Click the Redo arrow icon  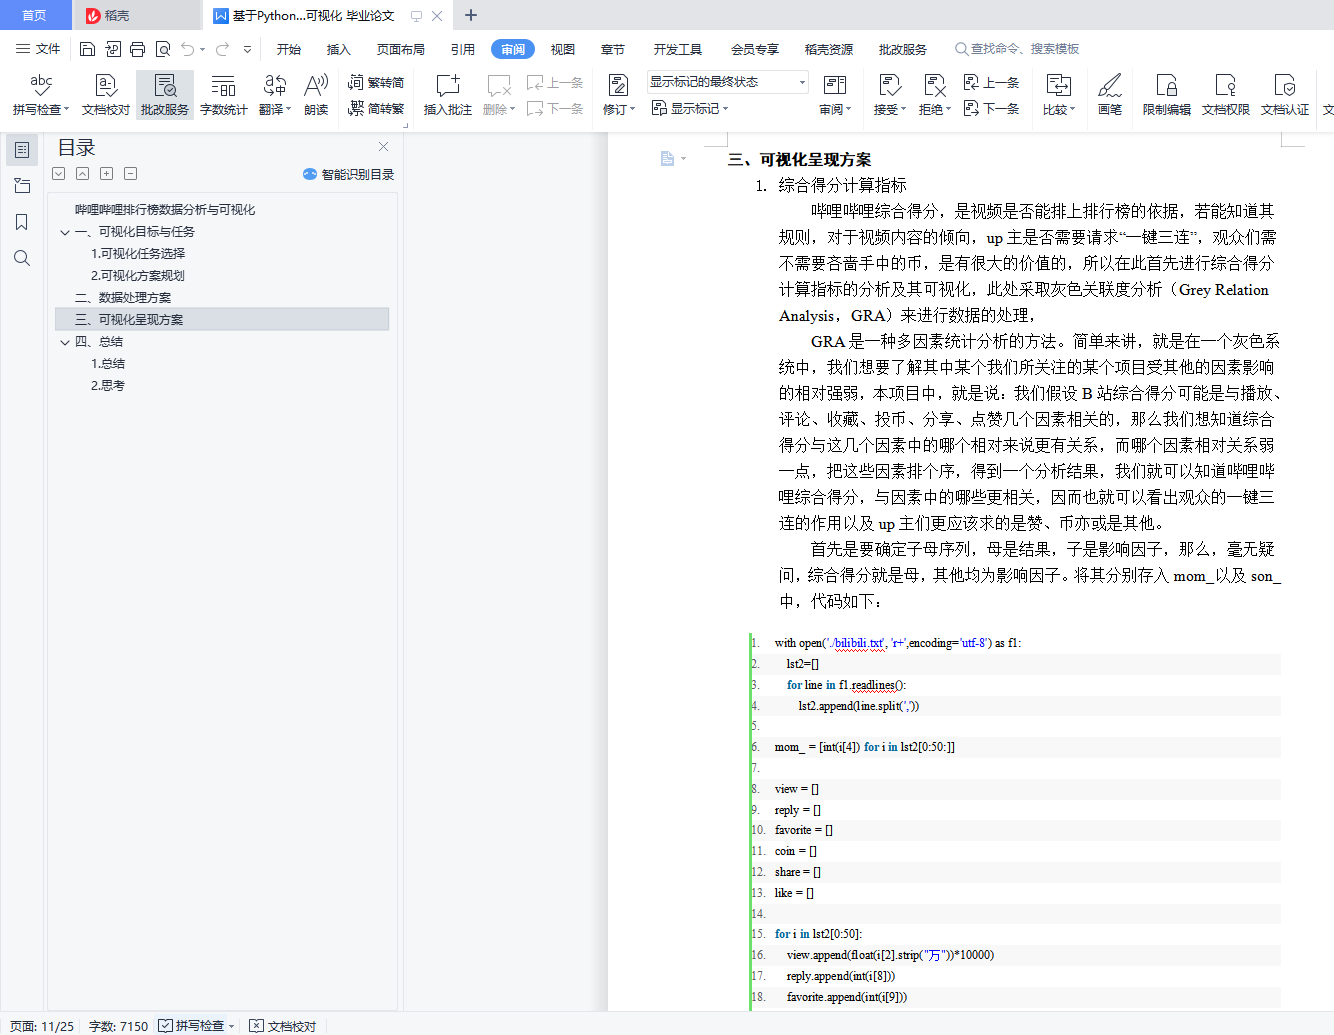click(222, 49)
